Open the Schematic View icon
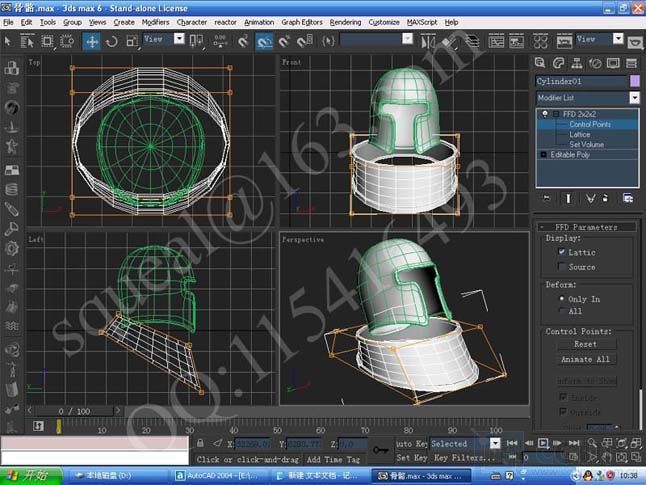The image size is (646, 485). pyautogui.click(x=516, y=41)
